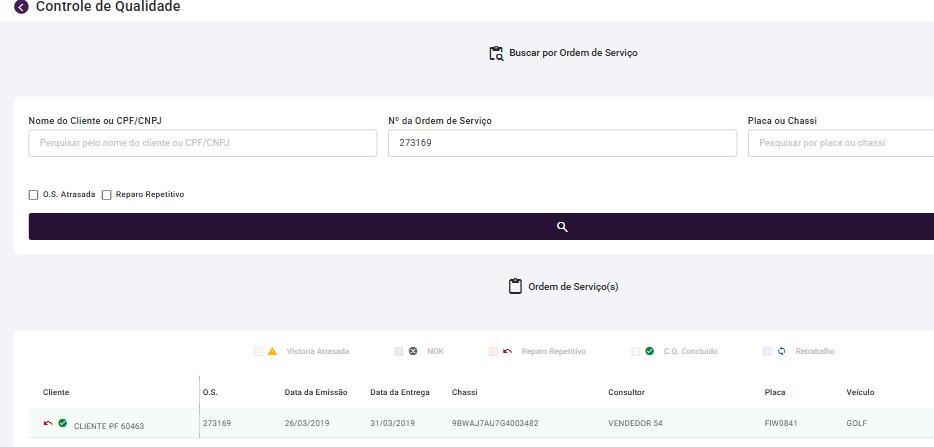The image size is (934, 447).
Task: Toggle the Reparo Repetitivo checkbox under search fields
Action: pos(107,195)
